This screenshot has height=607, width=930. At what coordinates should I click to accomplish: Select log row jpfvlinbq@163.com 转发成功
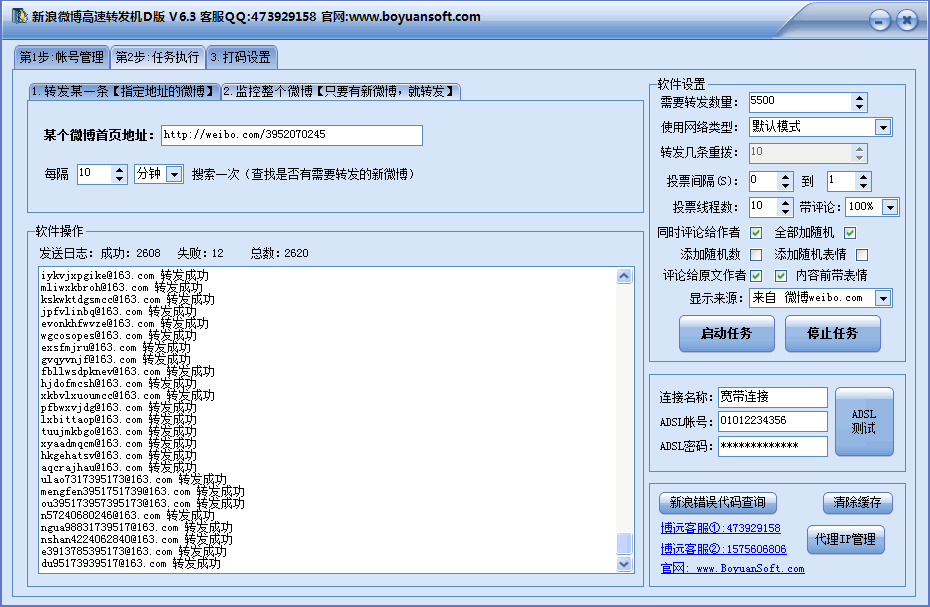pos(119,312)
